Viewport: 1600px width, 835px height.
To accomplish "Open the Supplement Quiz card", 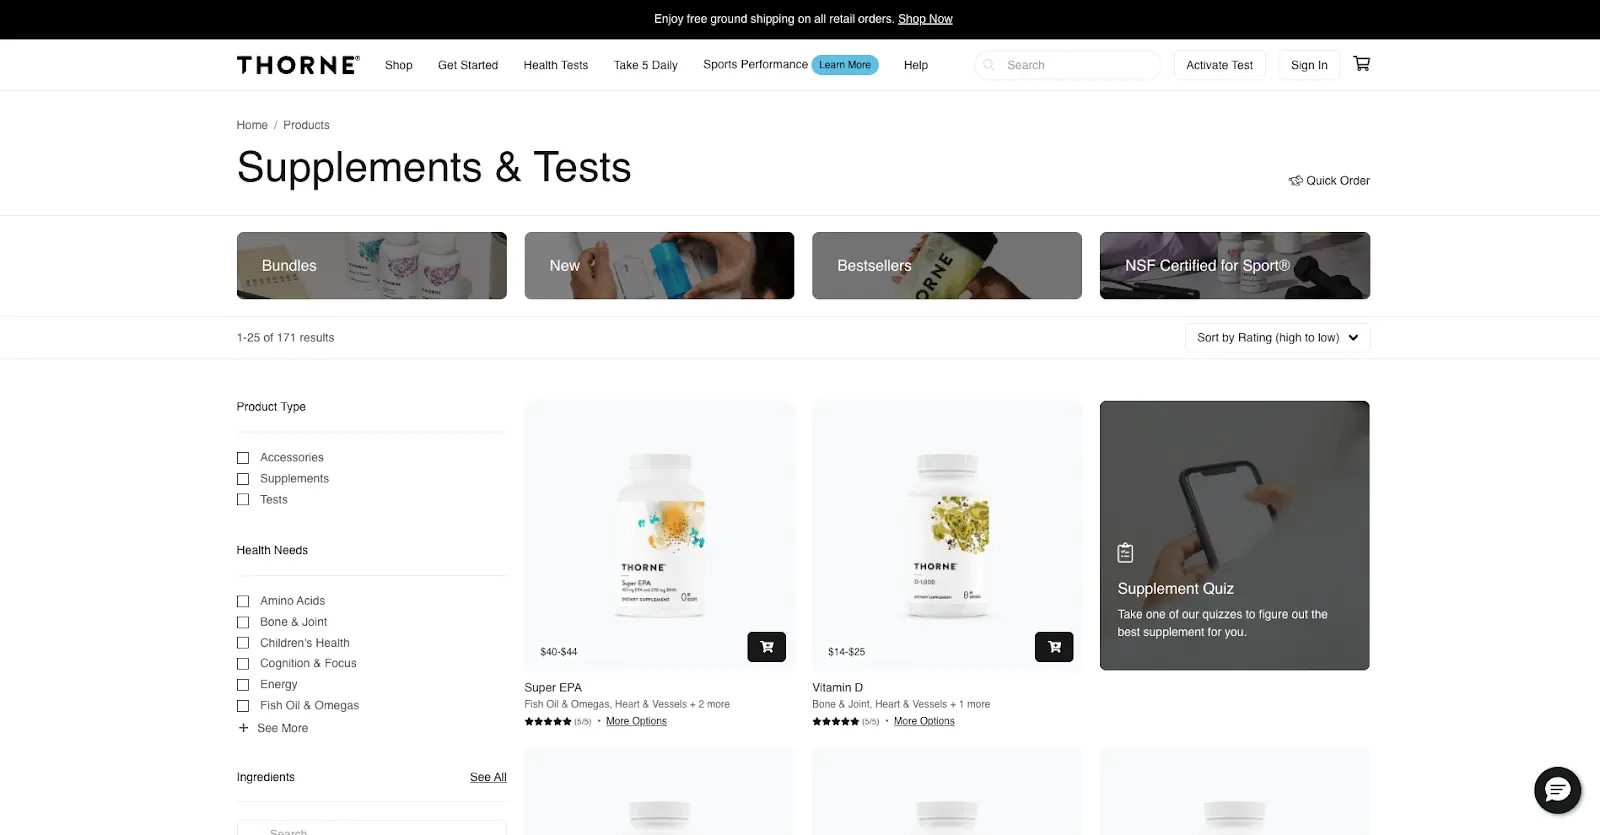I will (x=1235, y=536).
